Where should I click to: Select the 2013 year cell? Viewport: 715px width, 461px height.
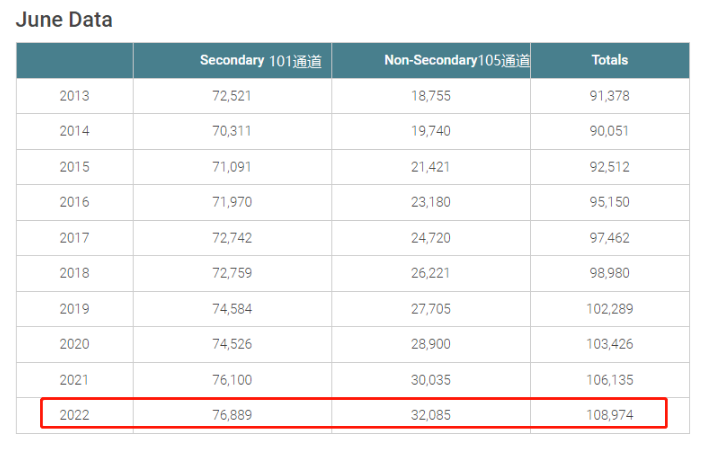(x=75, y=96)
